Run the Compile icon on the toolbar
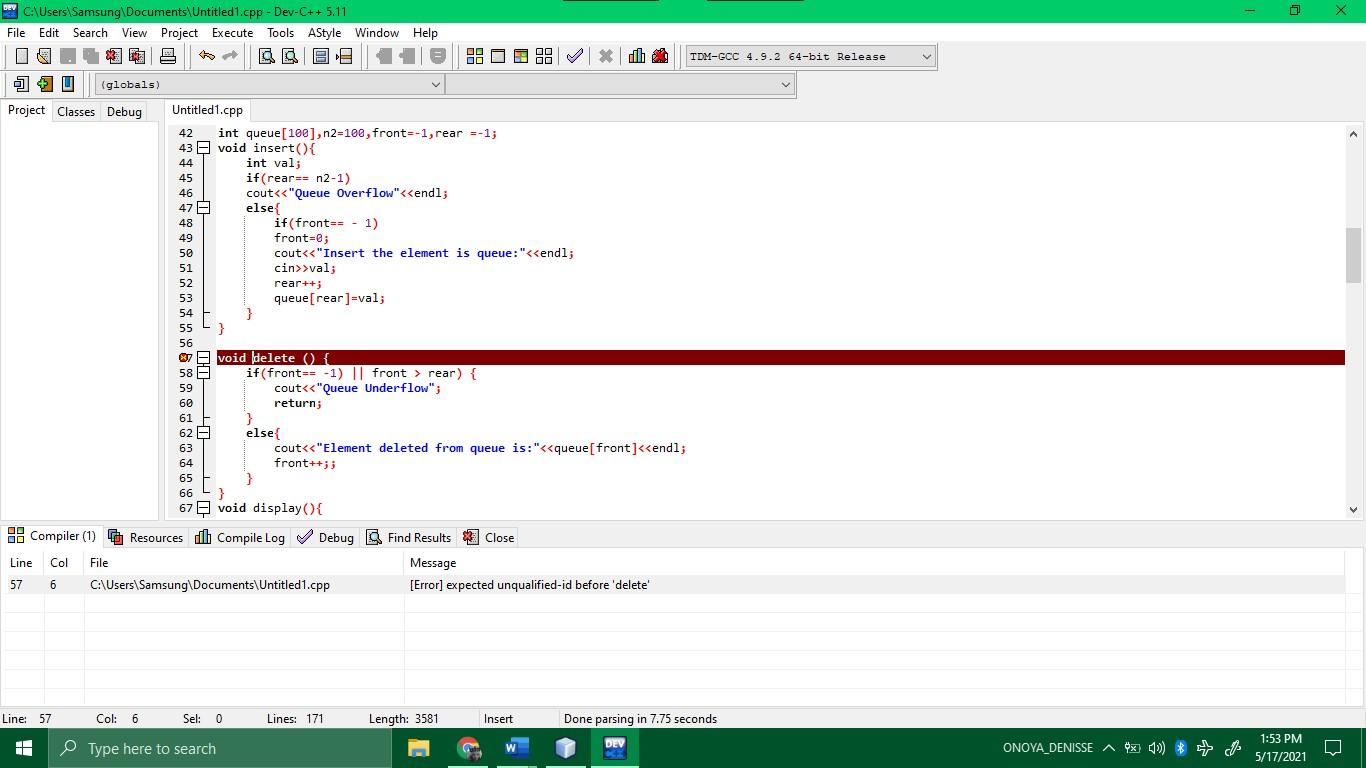Screen dimensions: 1366x768 click(x=474, y=56)
